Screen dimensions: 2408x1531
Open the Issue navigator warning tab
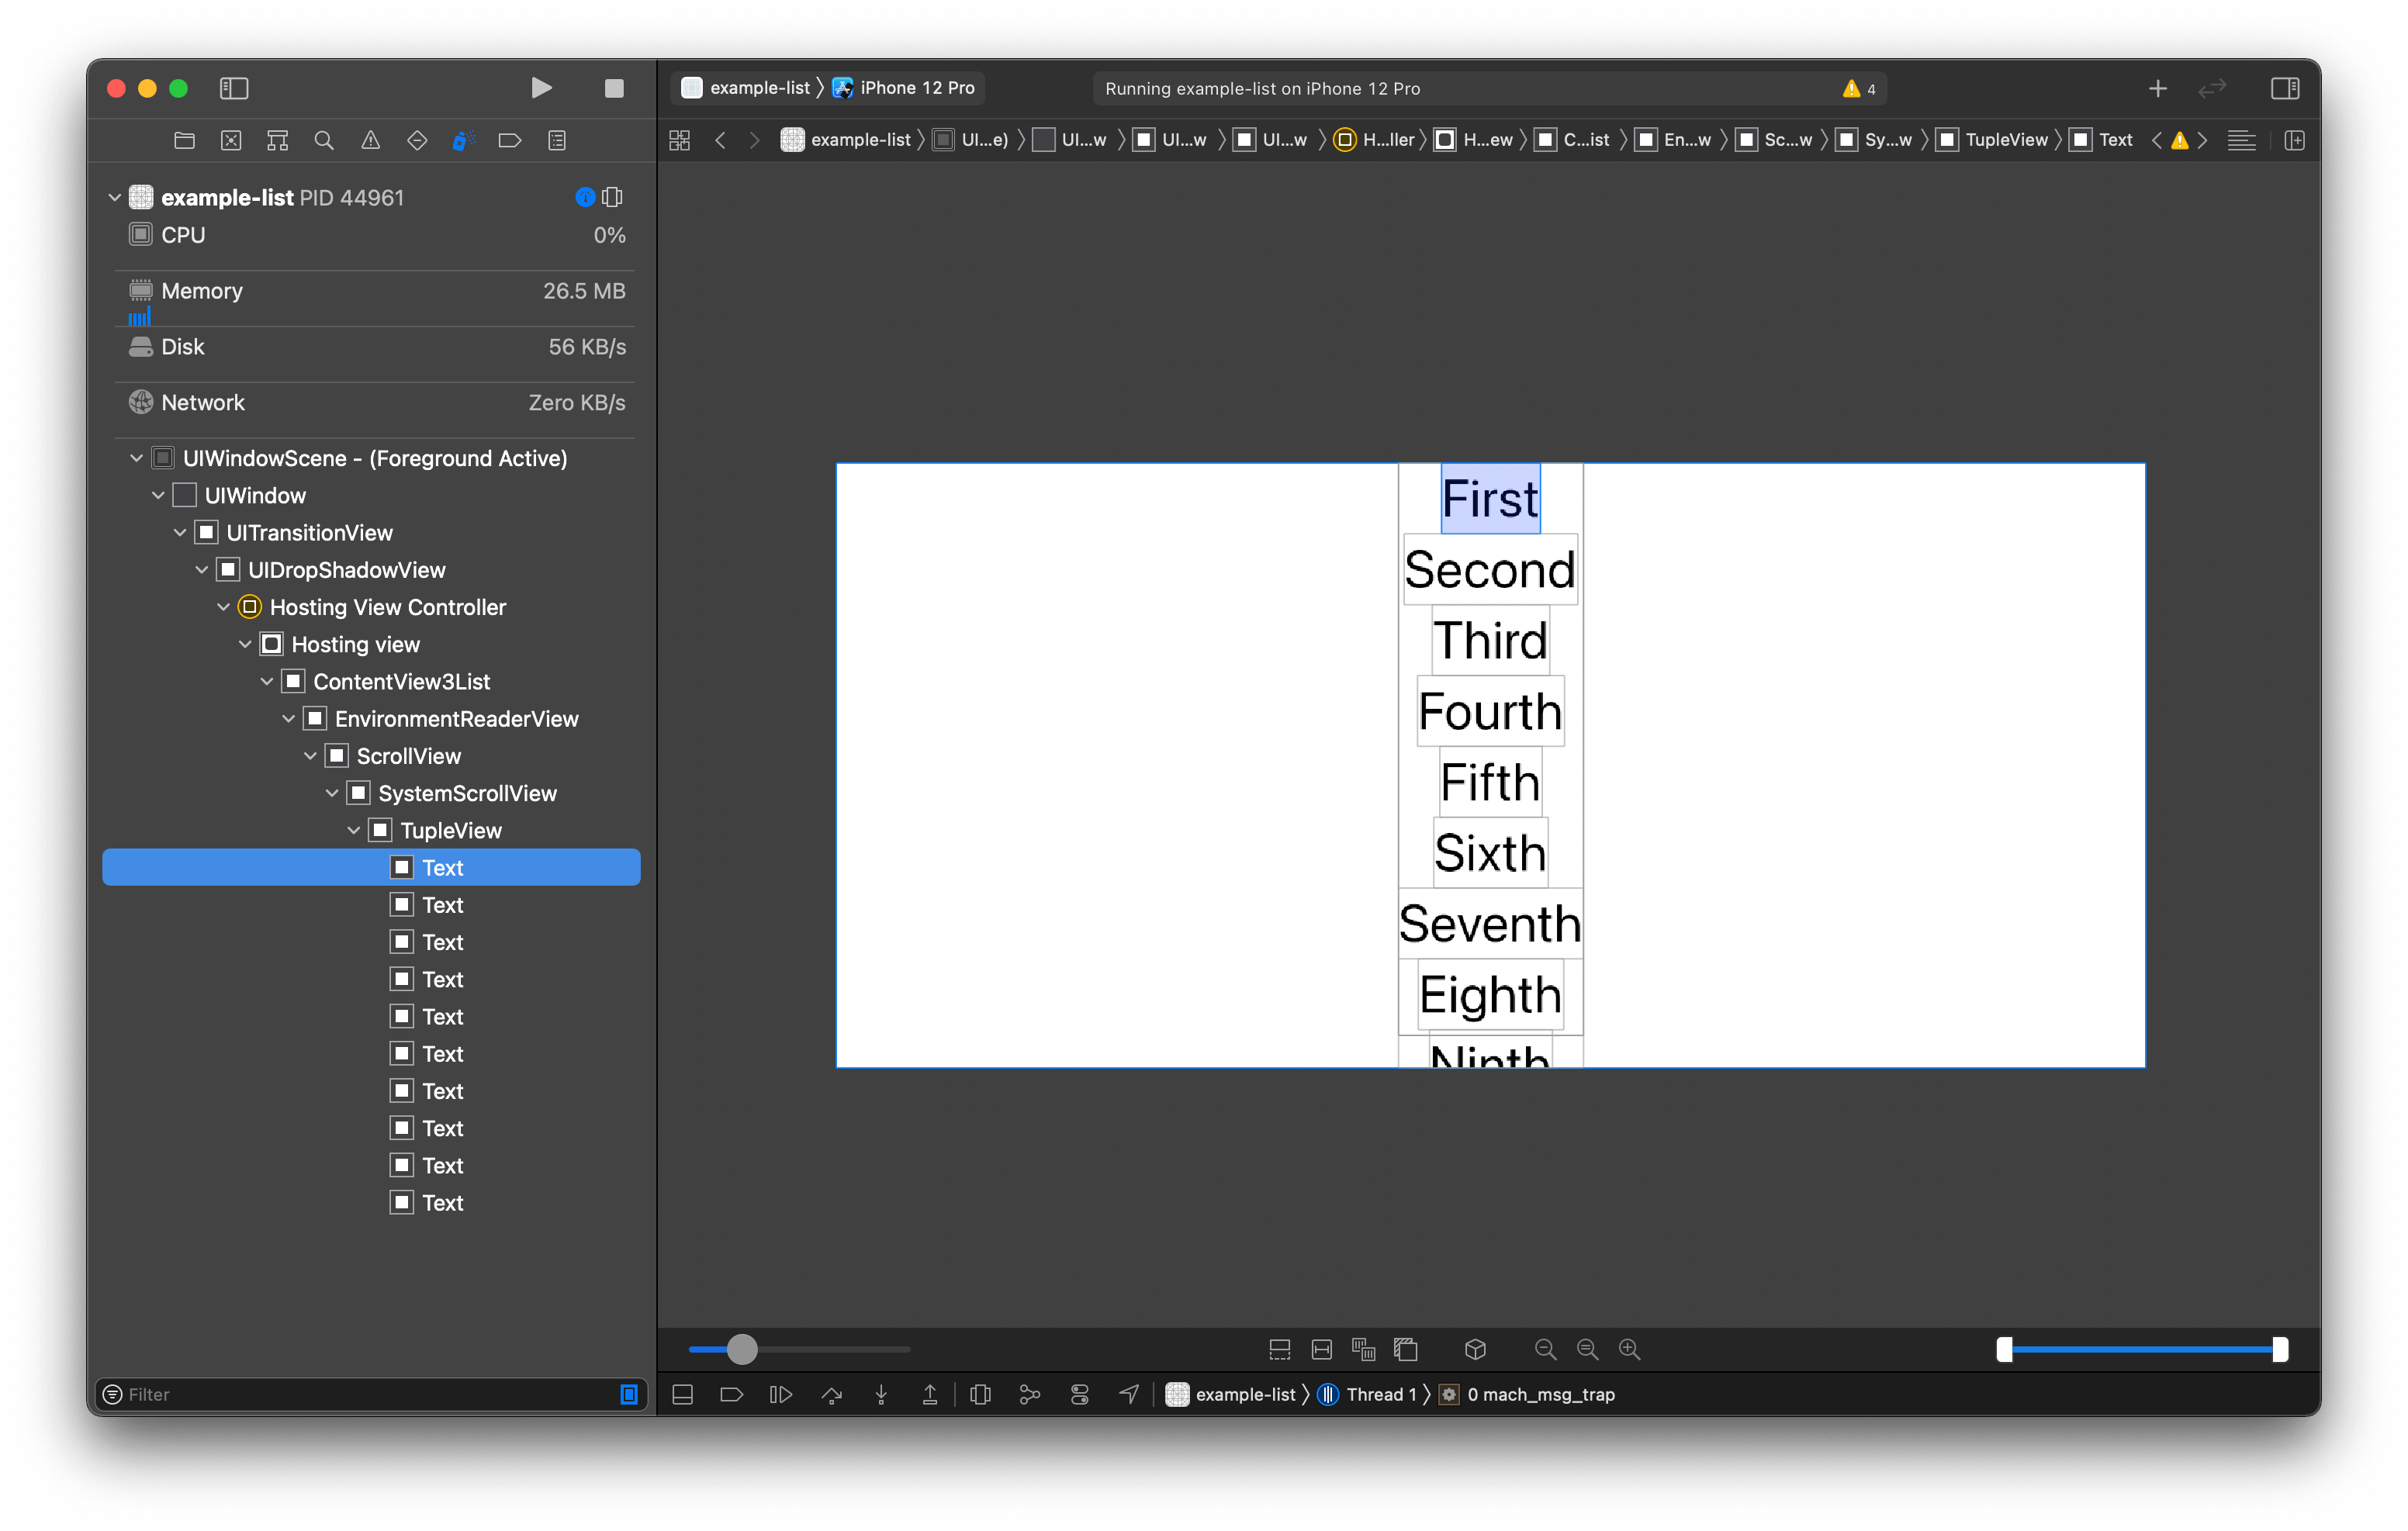[x=370, y=140]
